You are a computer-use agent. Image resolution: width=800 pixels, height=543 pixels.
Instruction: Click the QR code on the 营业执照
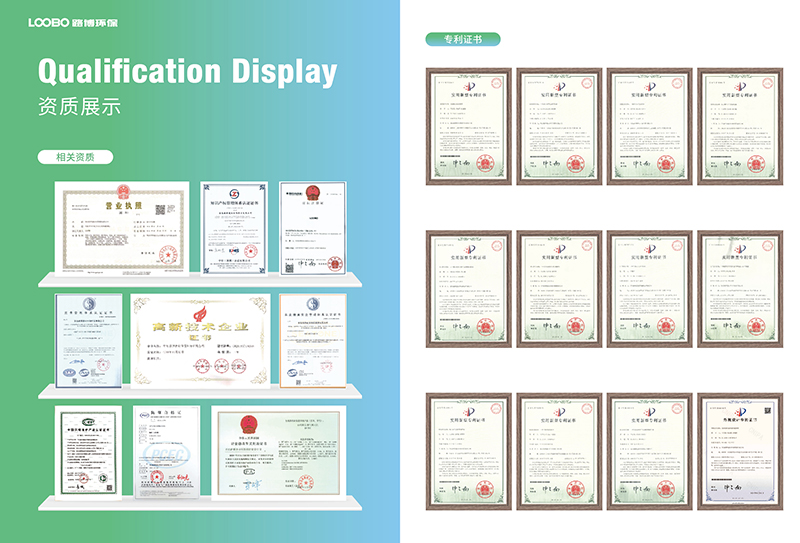160,209
